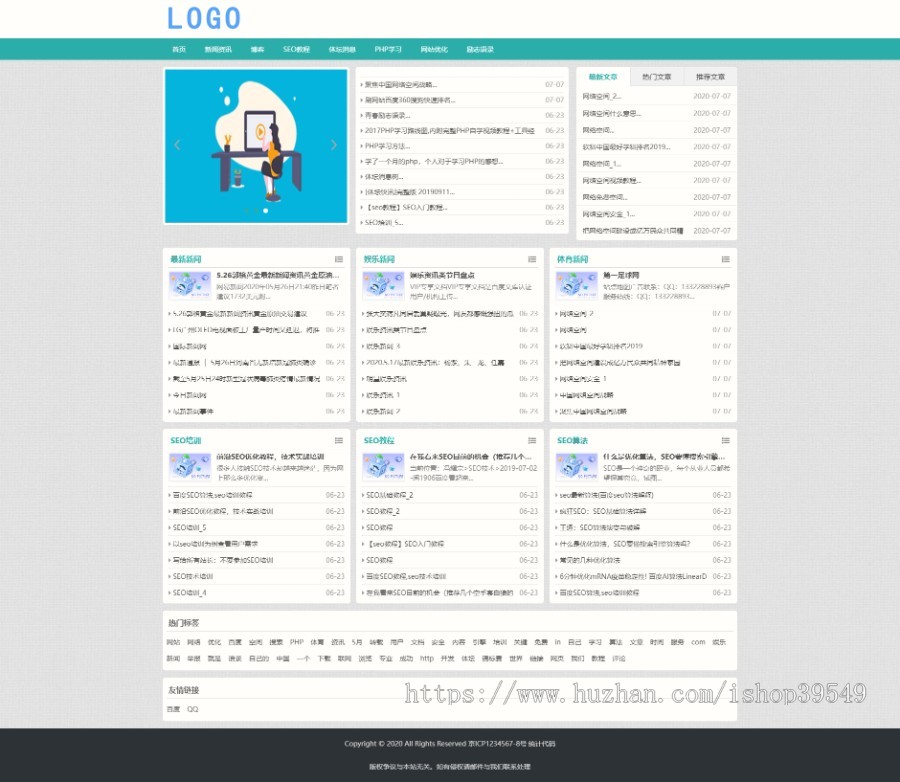
Task: Open article 2017PHP学习路线图
Action: (449, 131)
